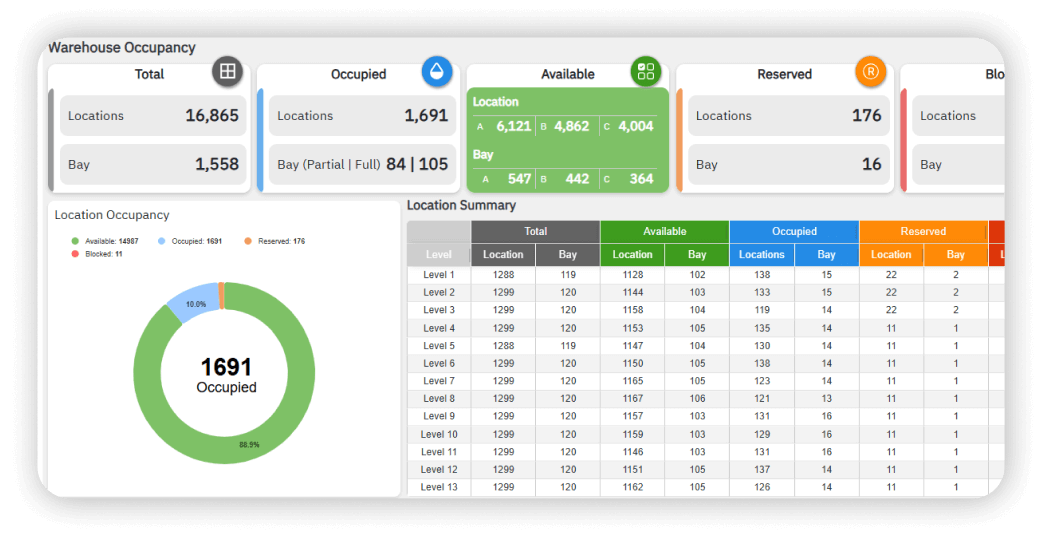The image size is (1043, 536).
Task: Click the Total Bay 1,558 tile
Action: point(153,164)
